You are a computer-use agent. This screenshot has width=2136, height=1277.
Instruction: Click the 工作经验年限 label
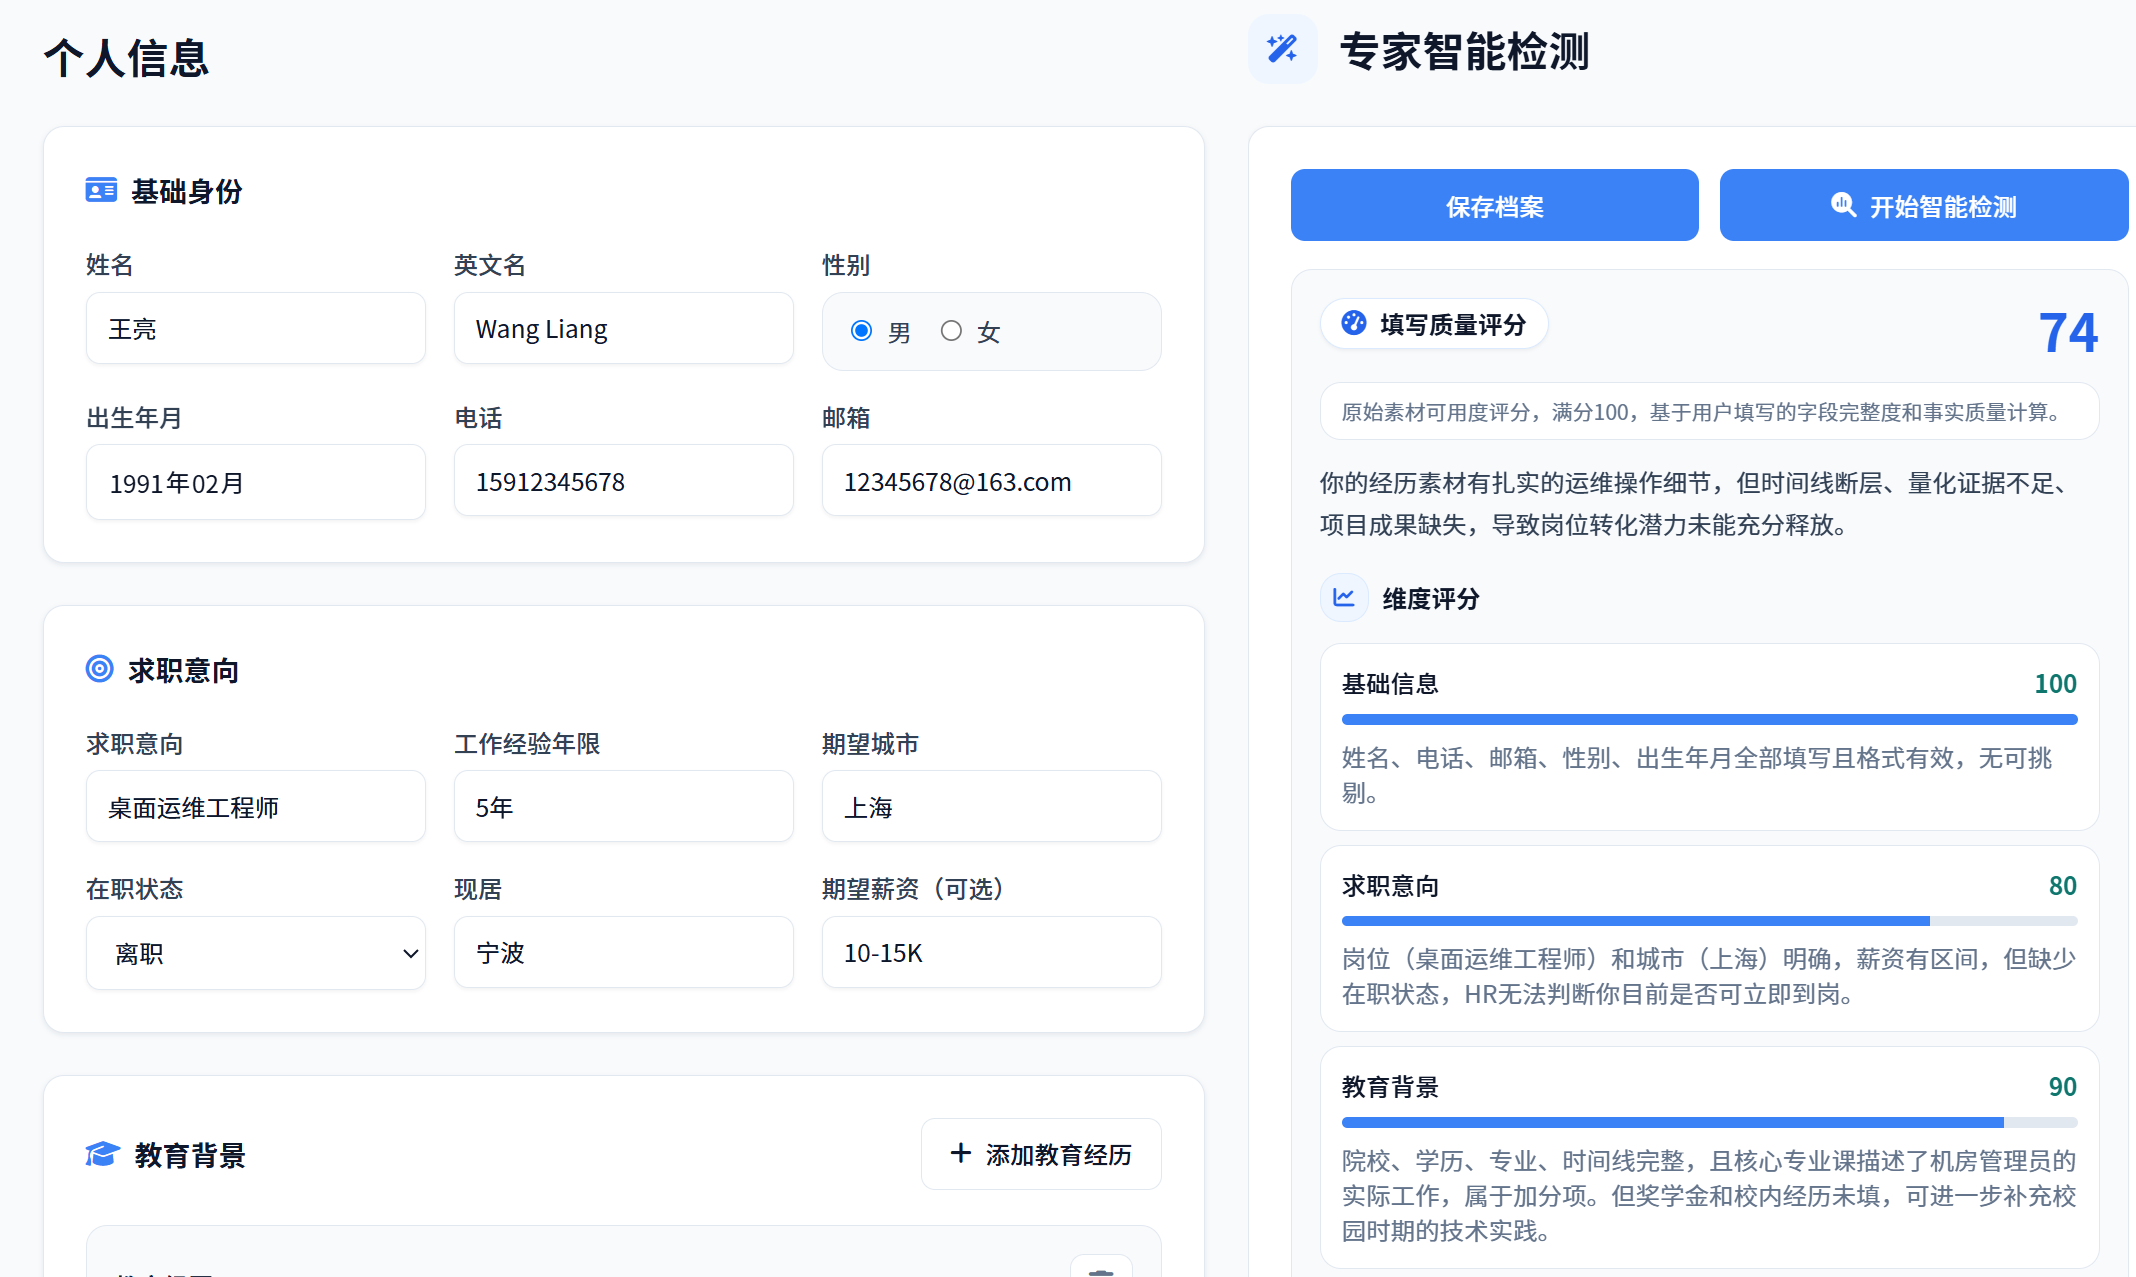[526, 743]
